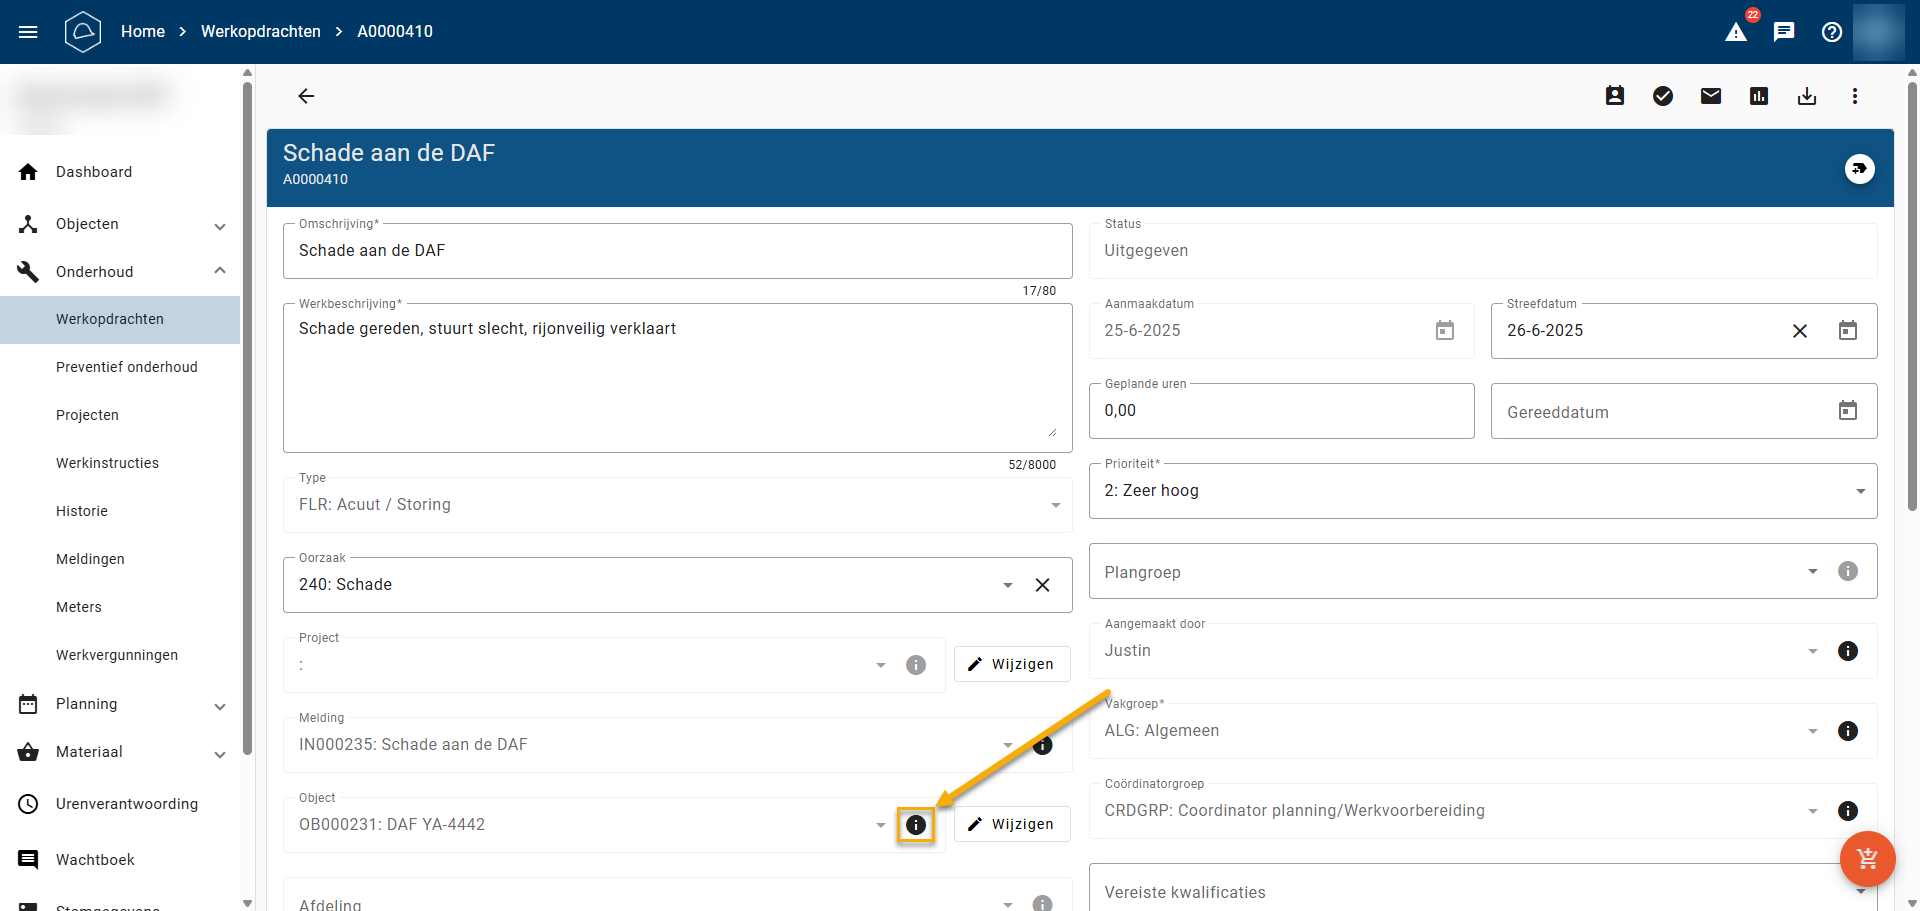
Task: Click the download icon in toolbar
Action: (1807, 96)
